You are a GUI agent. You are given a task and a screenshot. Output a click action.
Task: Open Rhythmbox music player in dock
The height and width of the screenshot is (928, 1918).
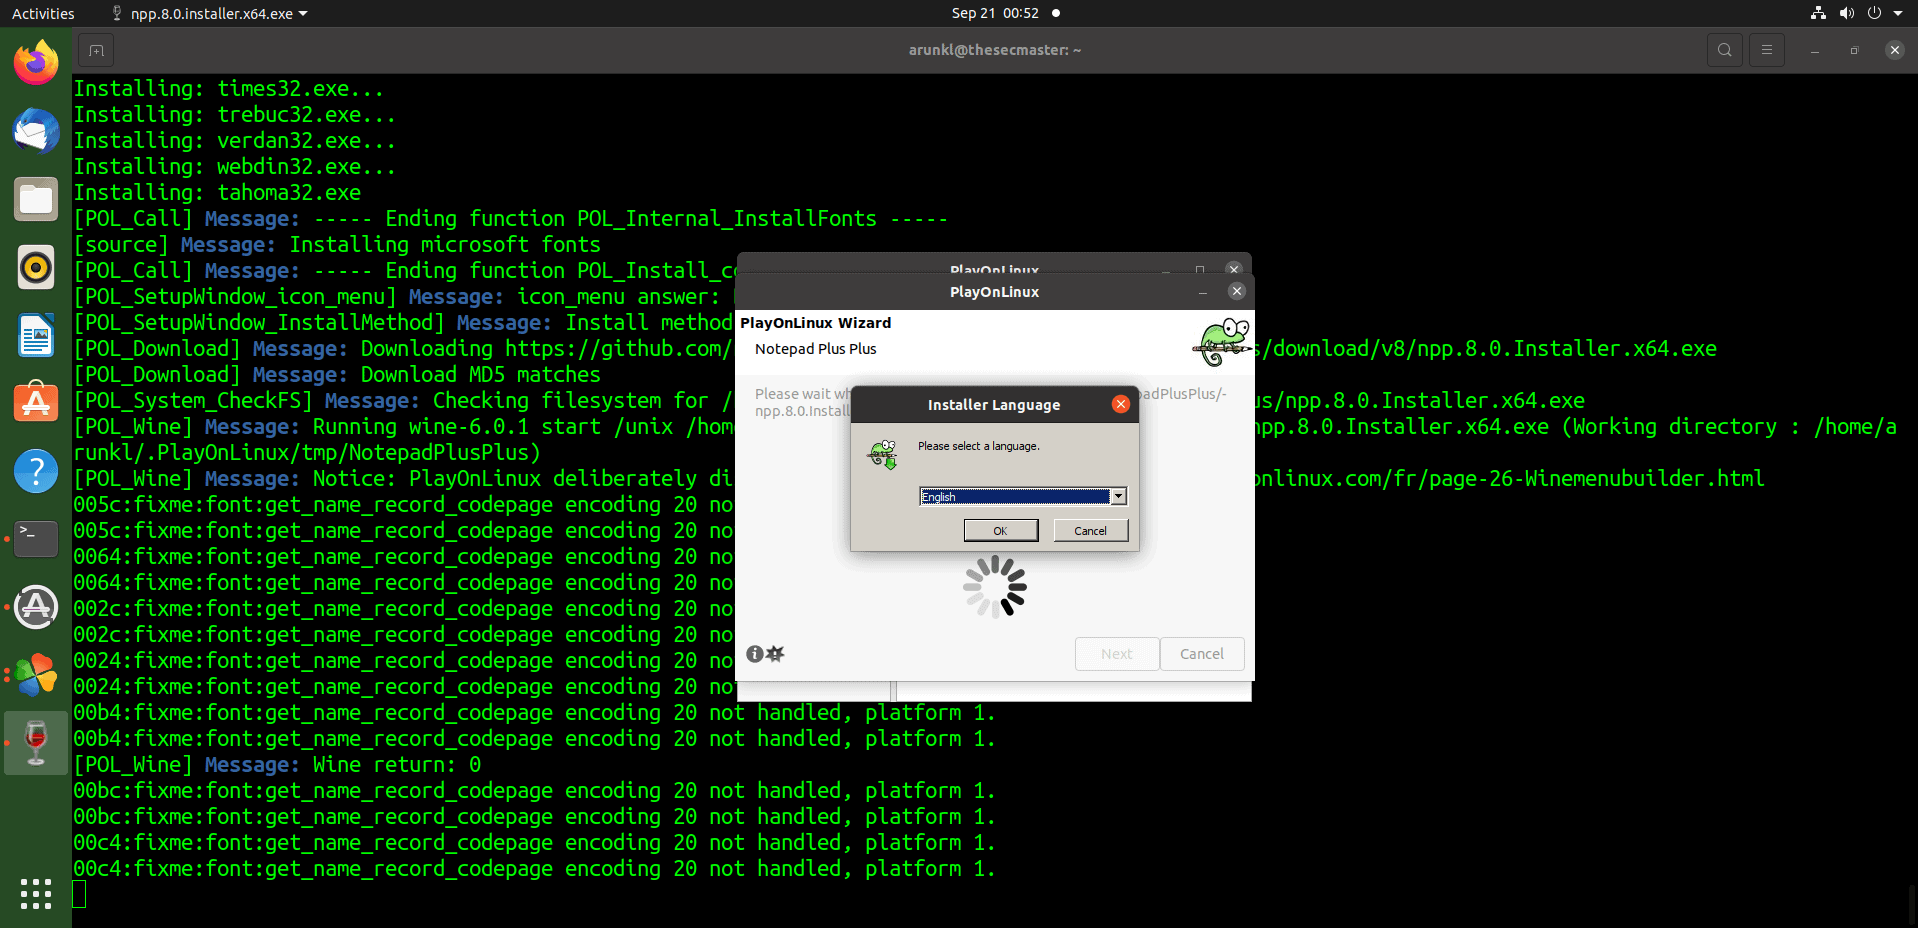(x=36, y=267)
